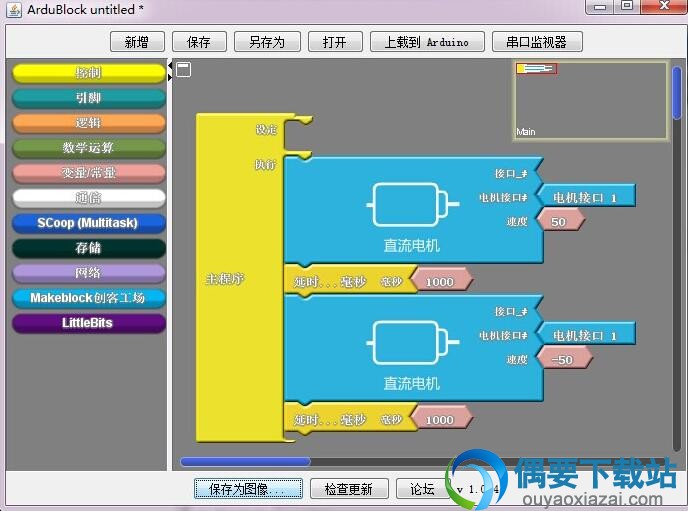Open the SCoop (Multitask) category

[89, 223]
